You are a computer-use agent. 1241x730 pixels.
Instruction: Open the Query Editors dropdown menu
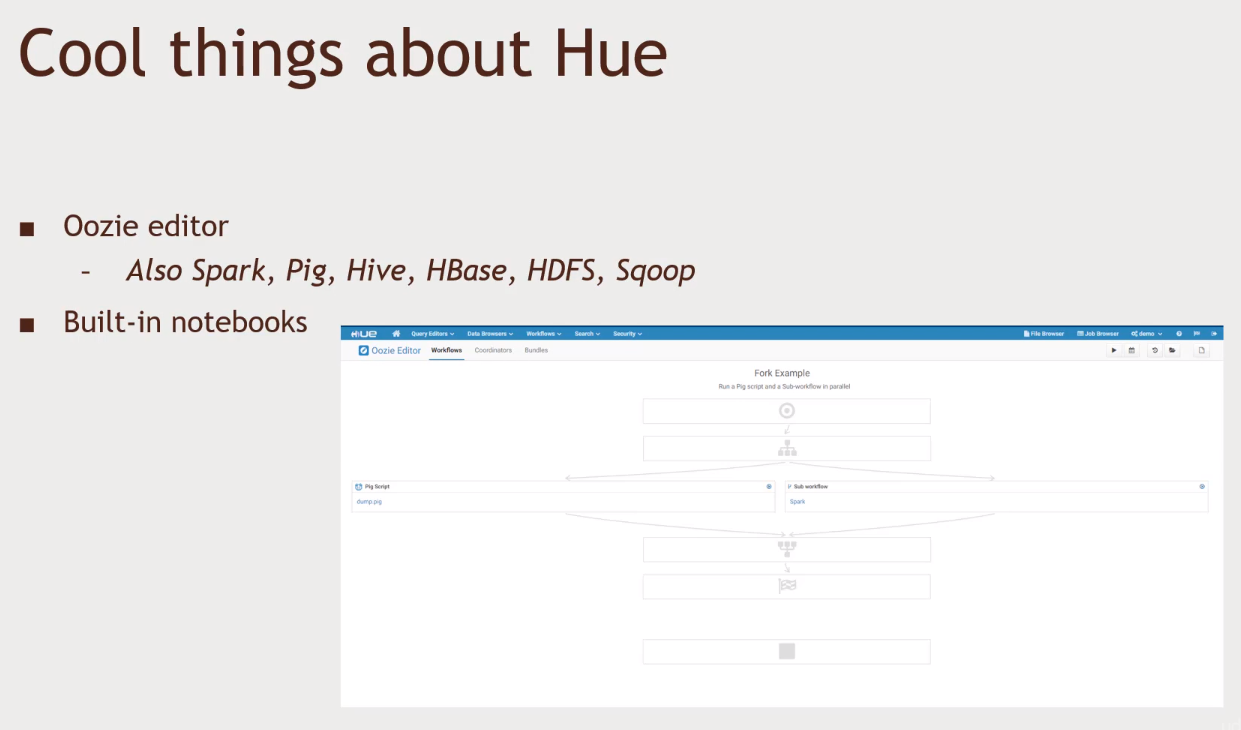point(433,334)
